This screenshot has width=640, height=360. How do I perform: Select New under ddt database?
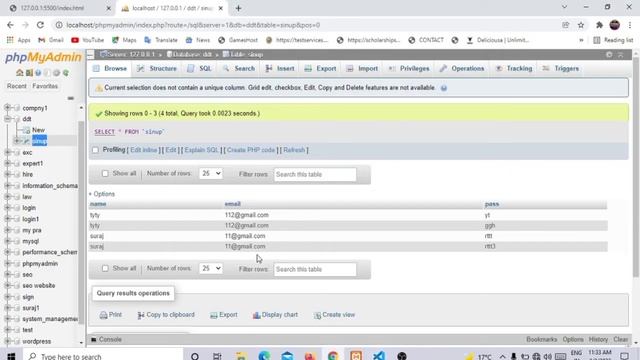(38, 130)
